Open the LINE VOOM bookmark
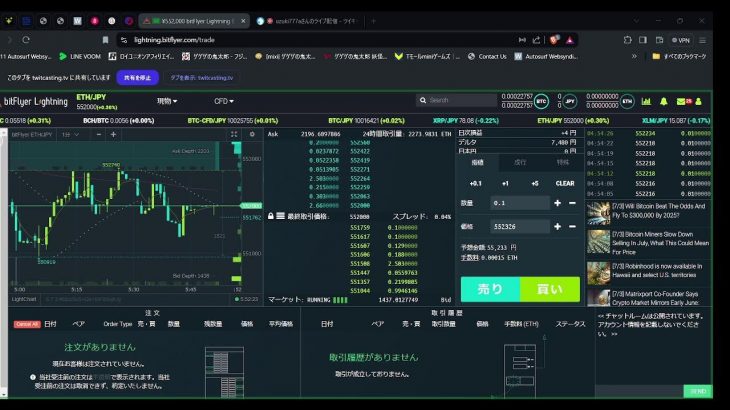730x410 pixels. click(x=80, y=56)
